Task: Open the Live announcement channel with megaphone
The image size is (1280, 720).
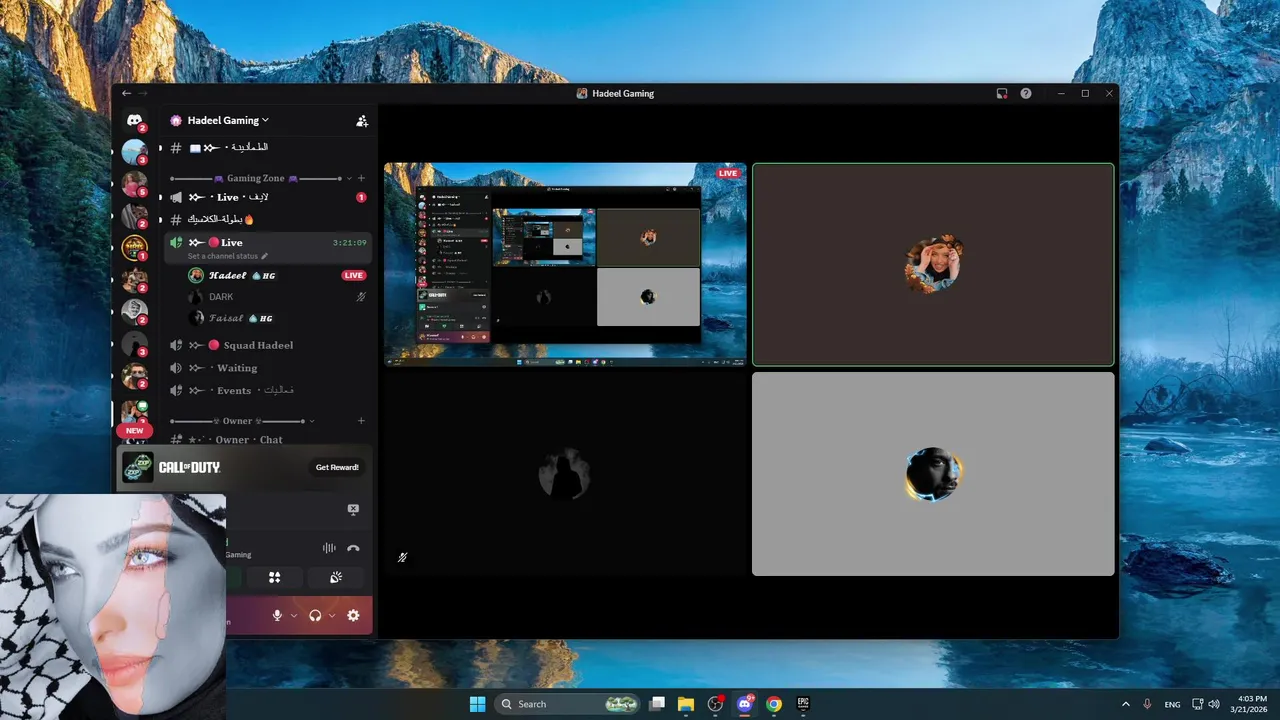Action: click(267, 197)
